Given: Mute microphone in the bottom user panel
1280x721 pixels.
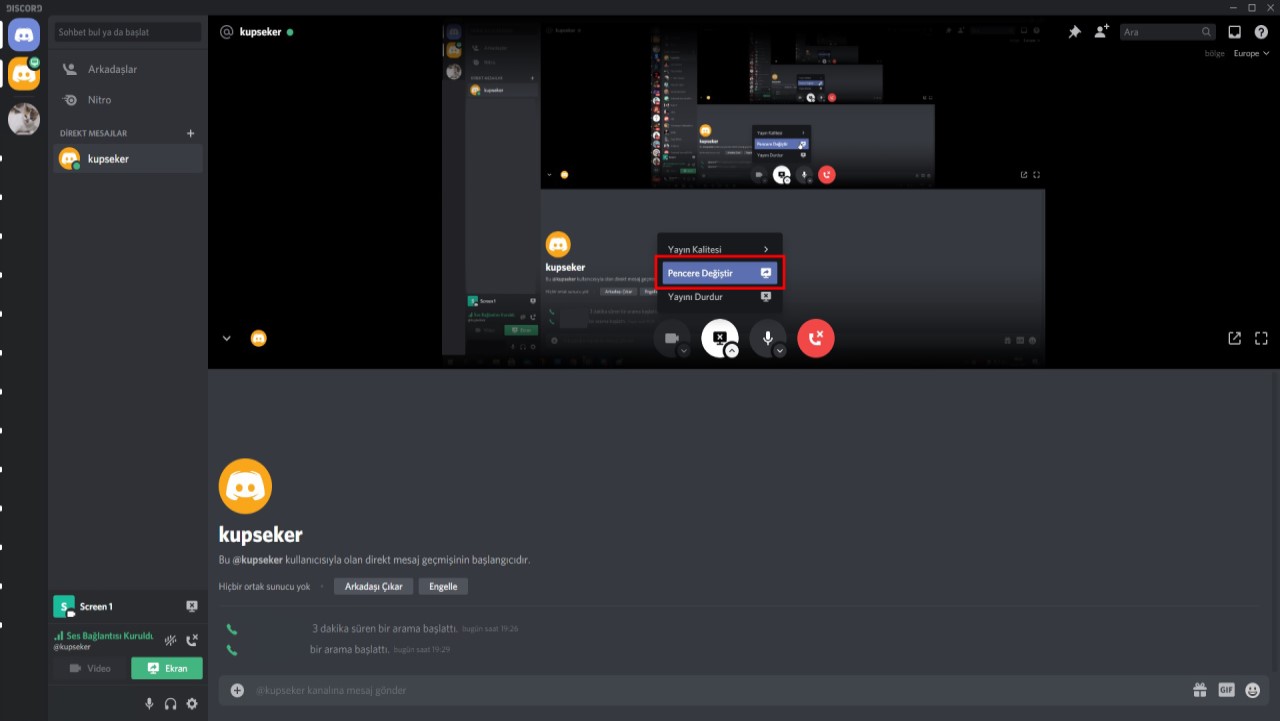Looking at the screenshot, I should coord(150,704).
